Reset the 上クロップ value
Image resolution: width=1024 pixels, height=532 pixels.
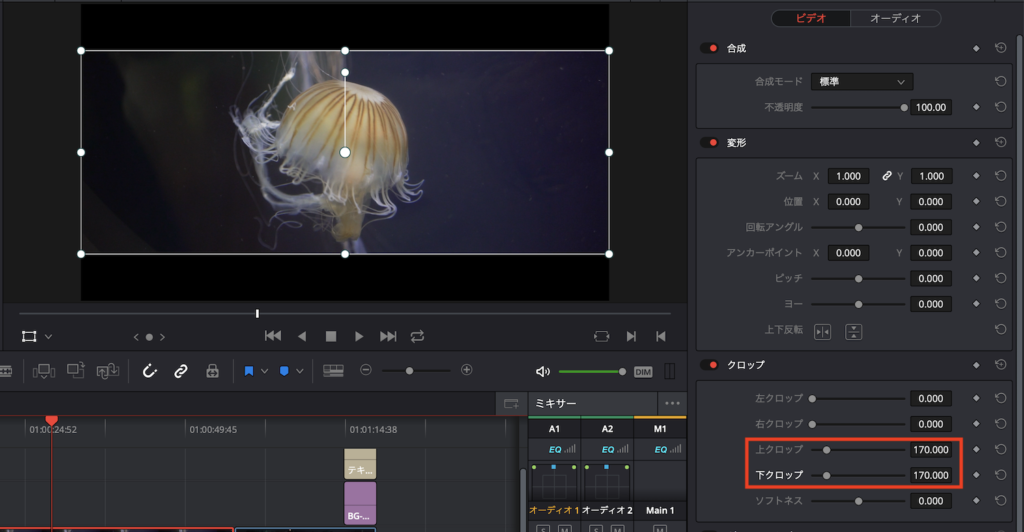(x=1000, y=450)
